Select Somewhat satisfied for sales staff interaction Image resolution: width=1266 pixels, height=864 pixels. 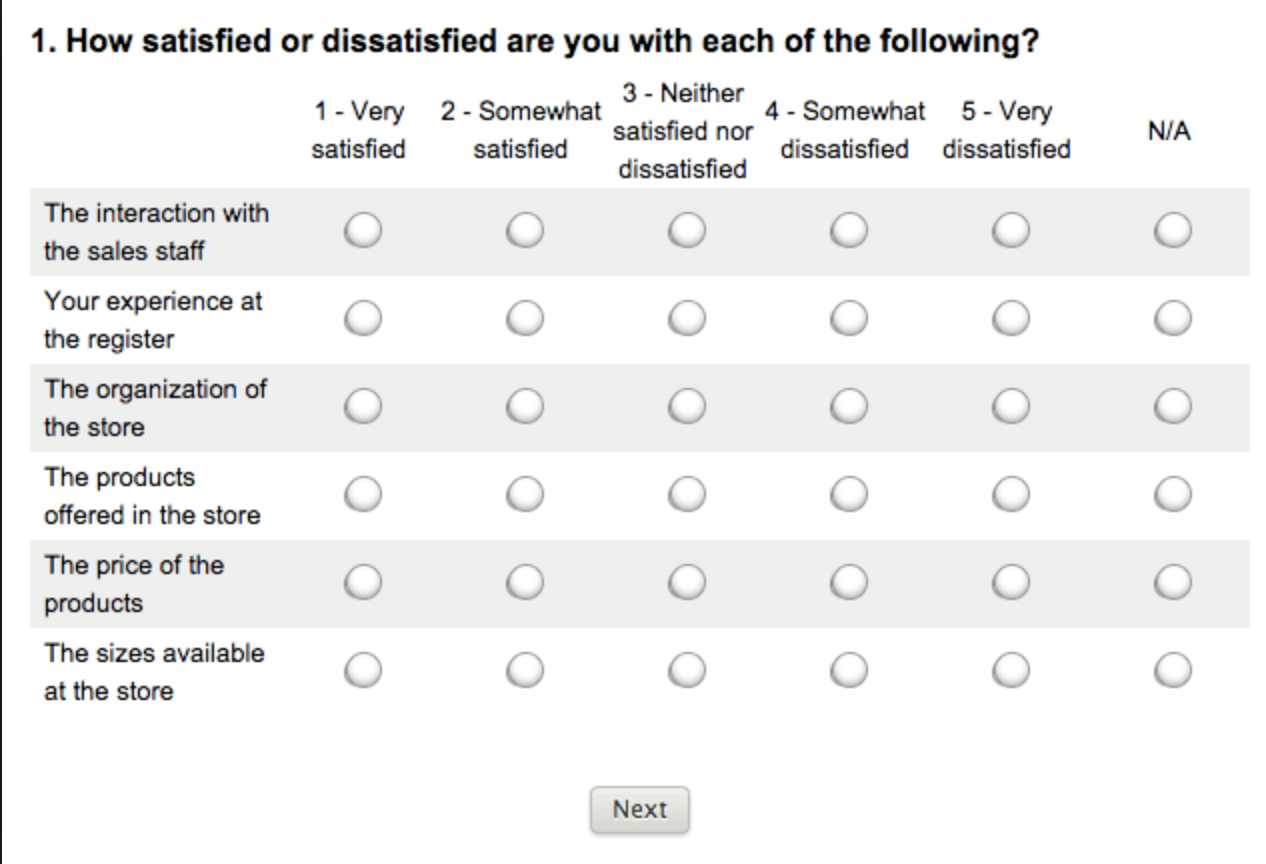(524, 232)
